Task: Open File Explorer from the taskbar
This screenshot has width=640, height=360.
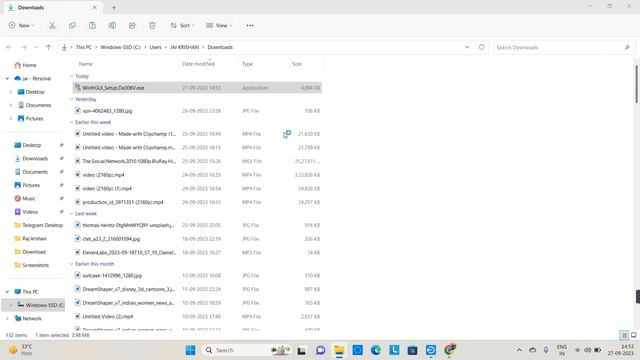Action: tap(339, 350)
